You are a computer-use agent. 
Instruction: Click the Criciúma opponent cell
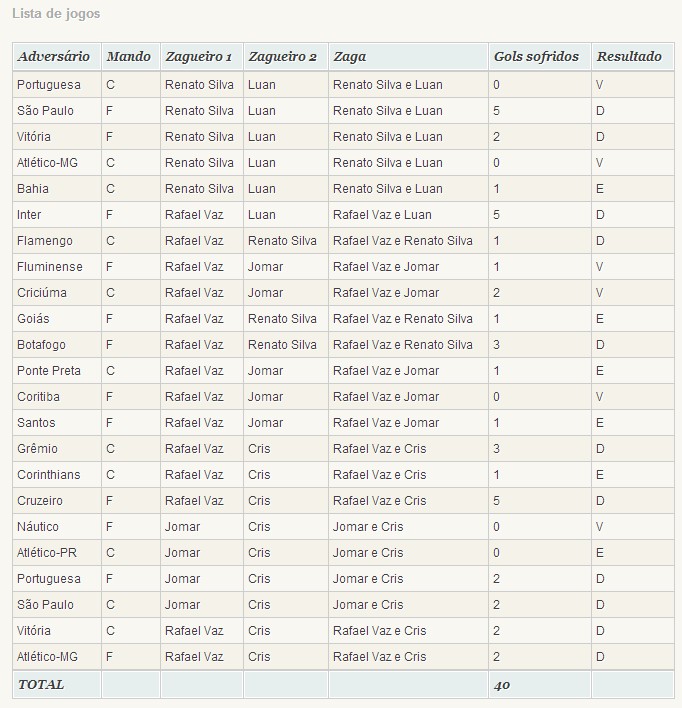tap(43, 293)
